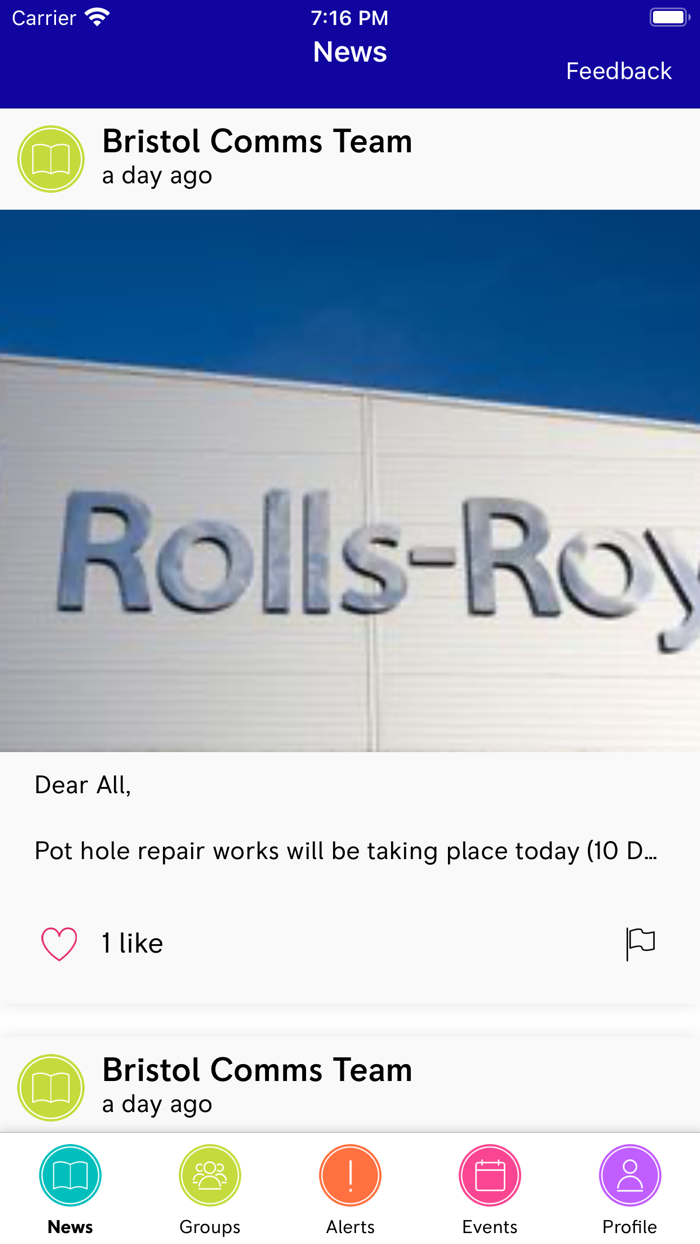Image resolution: width=700 pixels, height=1244 pixels.
Task: Tap the 'Dear All,' post text
Action: [83, 786]
